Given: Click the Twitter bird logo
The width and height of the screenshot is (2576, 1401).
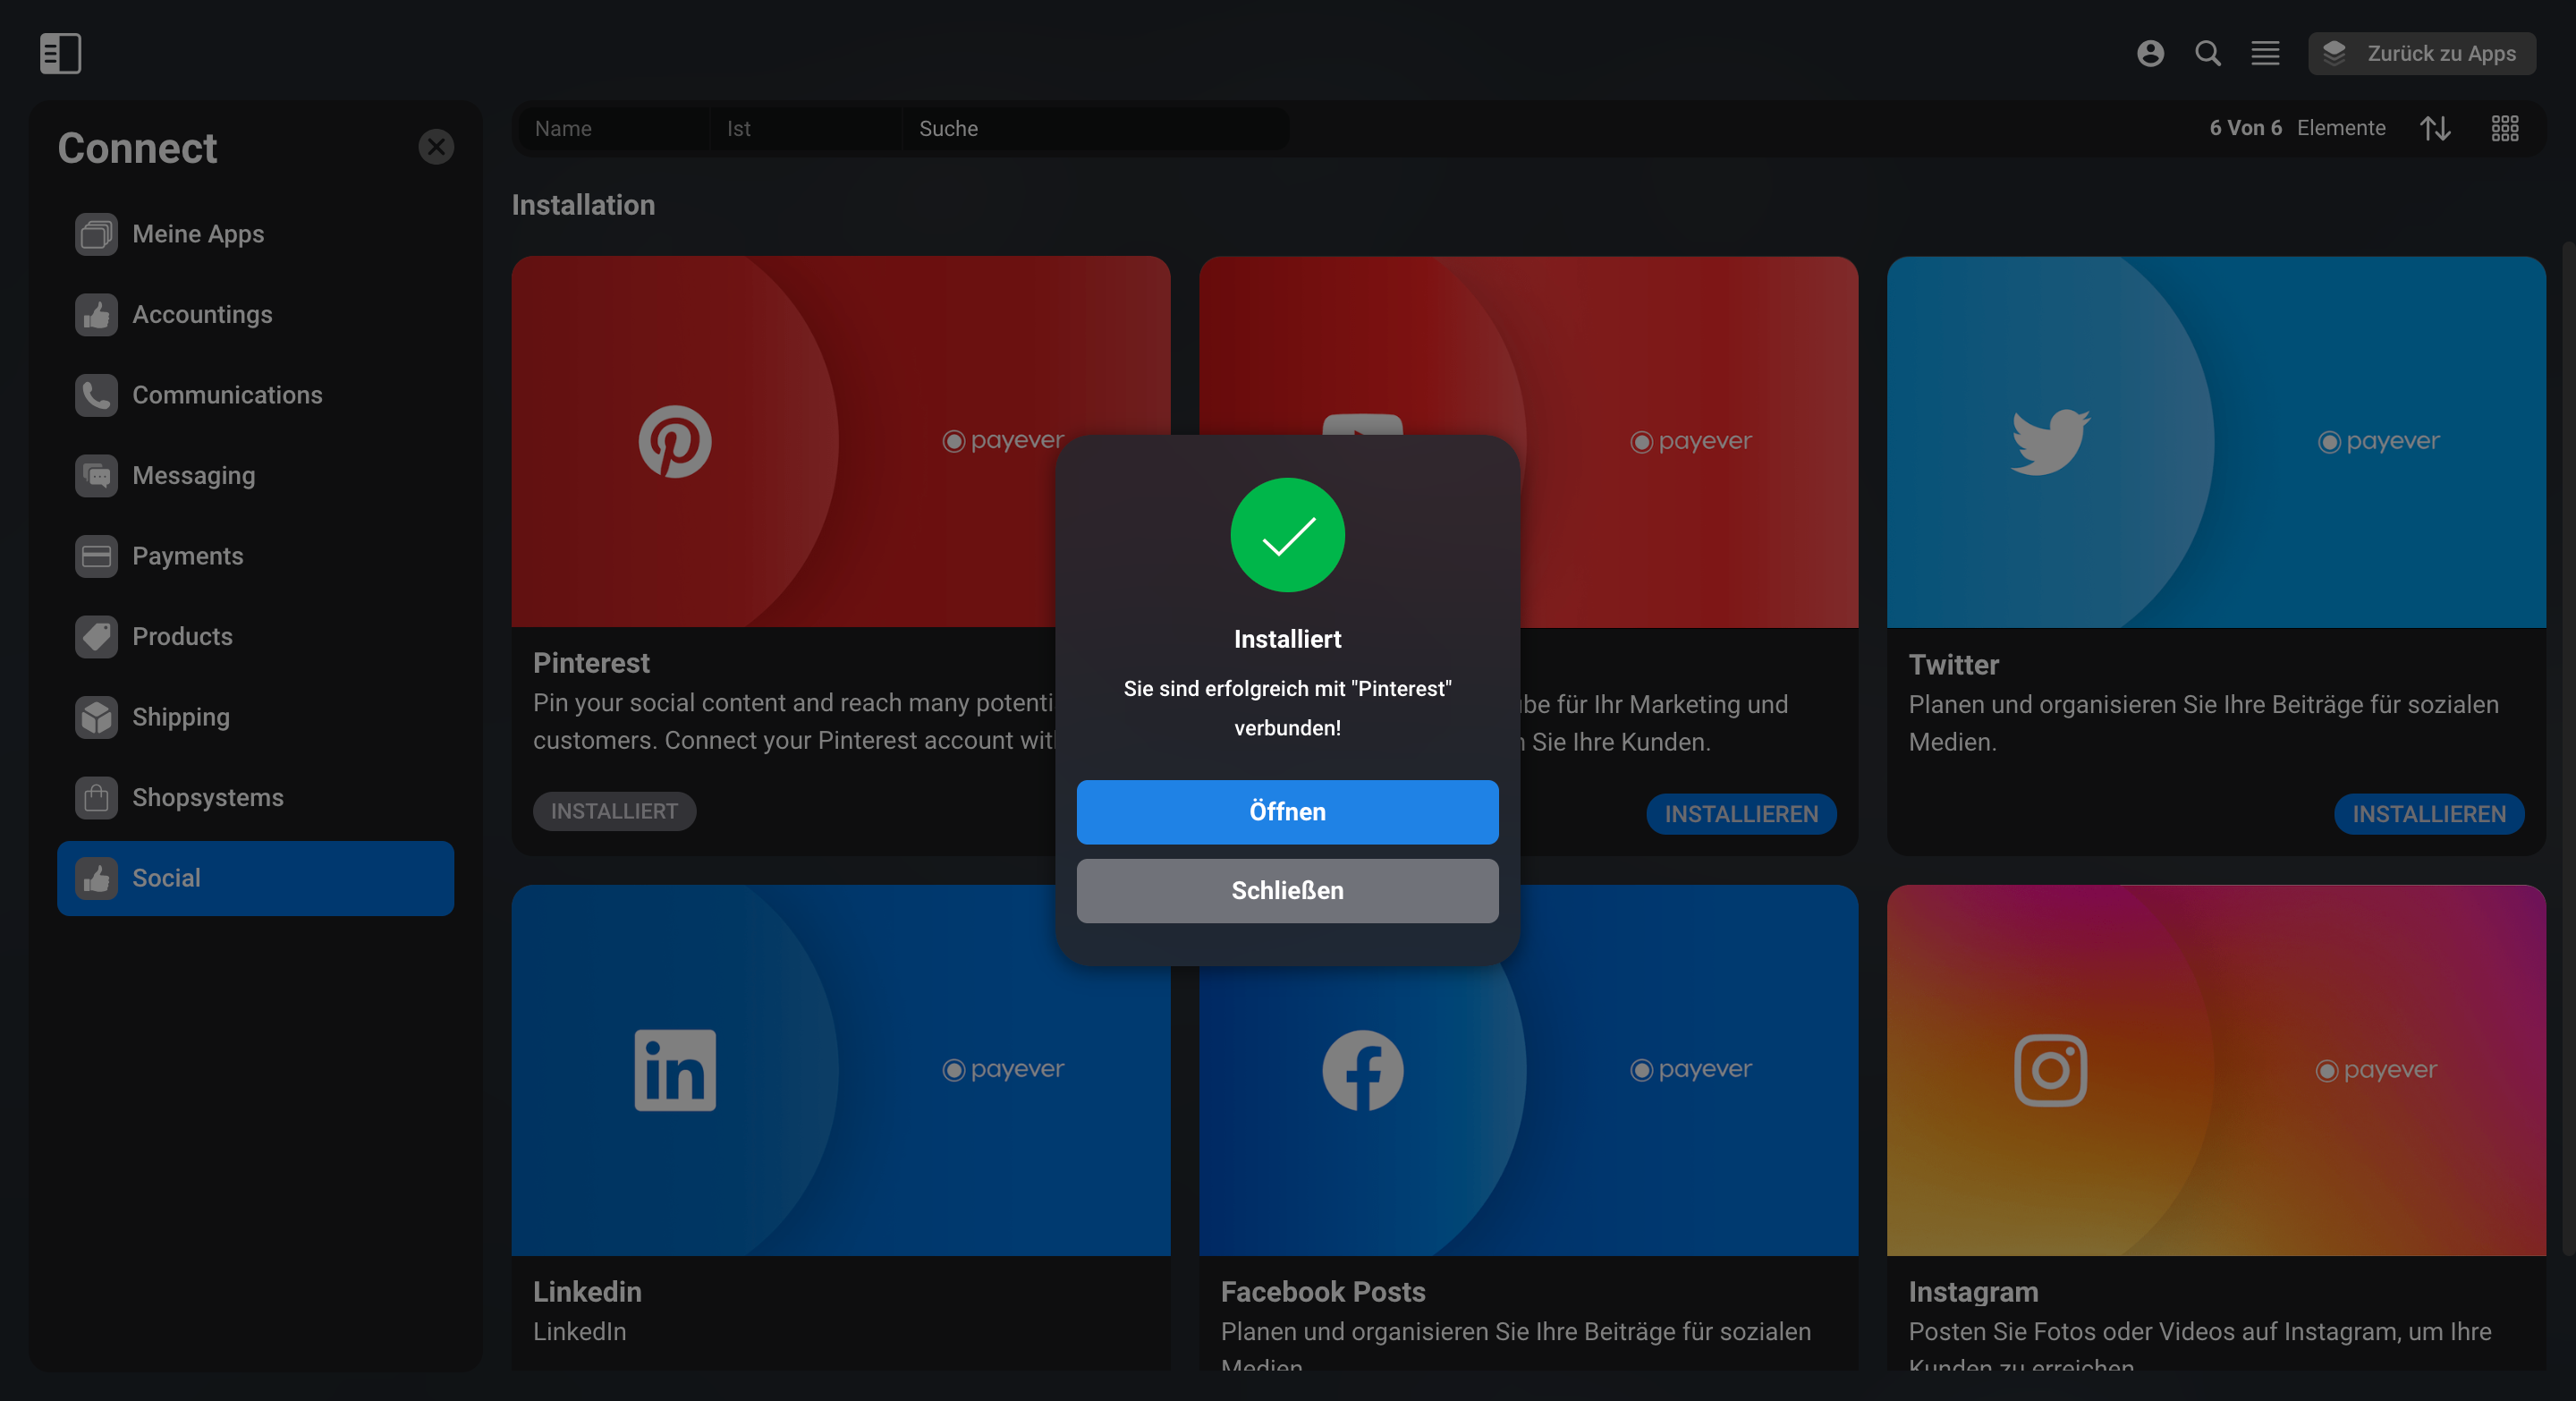Looking at the screenshot, I should click(2050, 441).
